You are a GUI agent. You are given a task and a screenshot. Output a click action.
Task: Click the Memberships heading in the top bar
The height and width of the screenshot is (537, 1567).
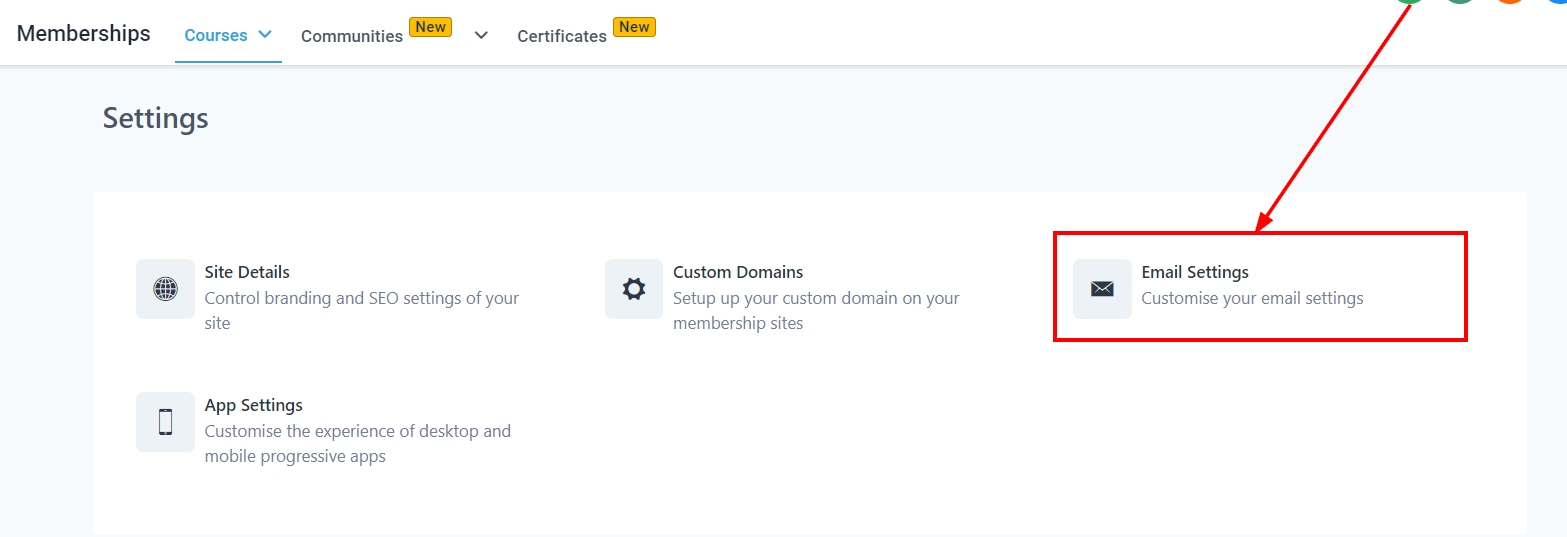pos(84,33)
